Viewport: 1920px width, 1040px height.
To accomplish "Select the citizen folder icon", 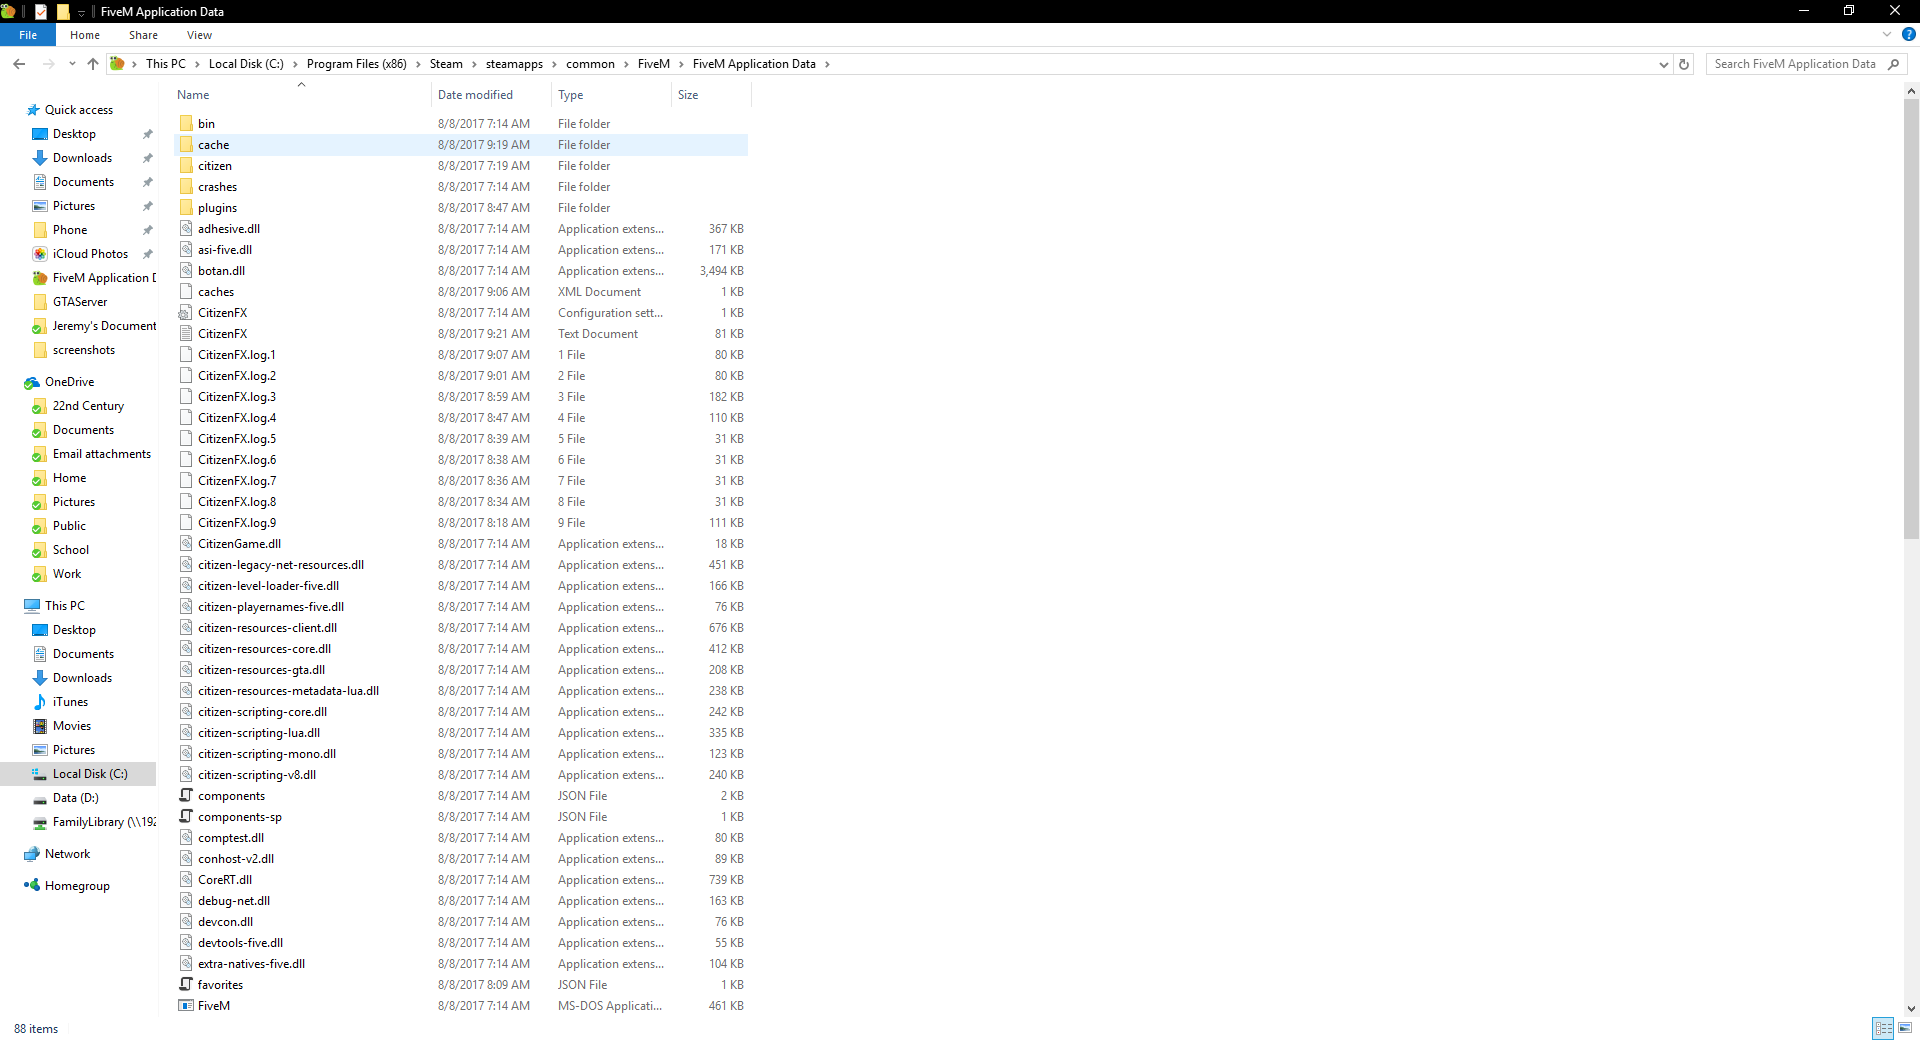I will [x=186, y=166].
